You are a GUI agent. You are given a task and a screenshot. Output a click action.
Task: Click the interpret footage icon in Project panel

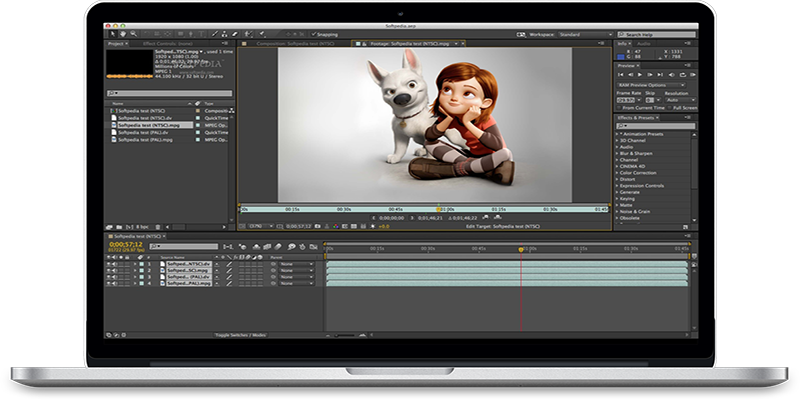(x=109, y=227)
